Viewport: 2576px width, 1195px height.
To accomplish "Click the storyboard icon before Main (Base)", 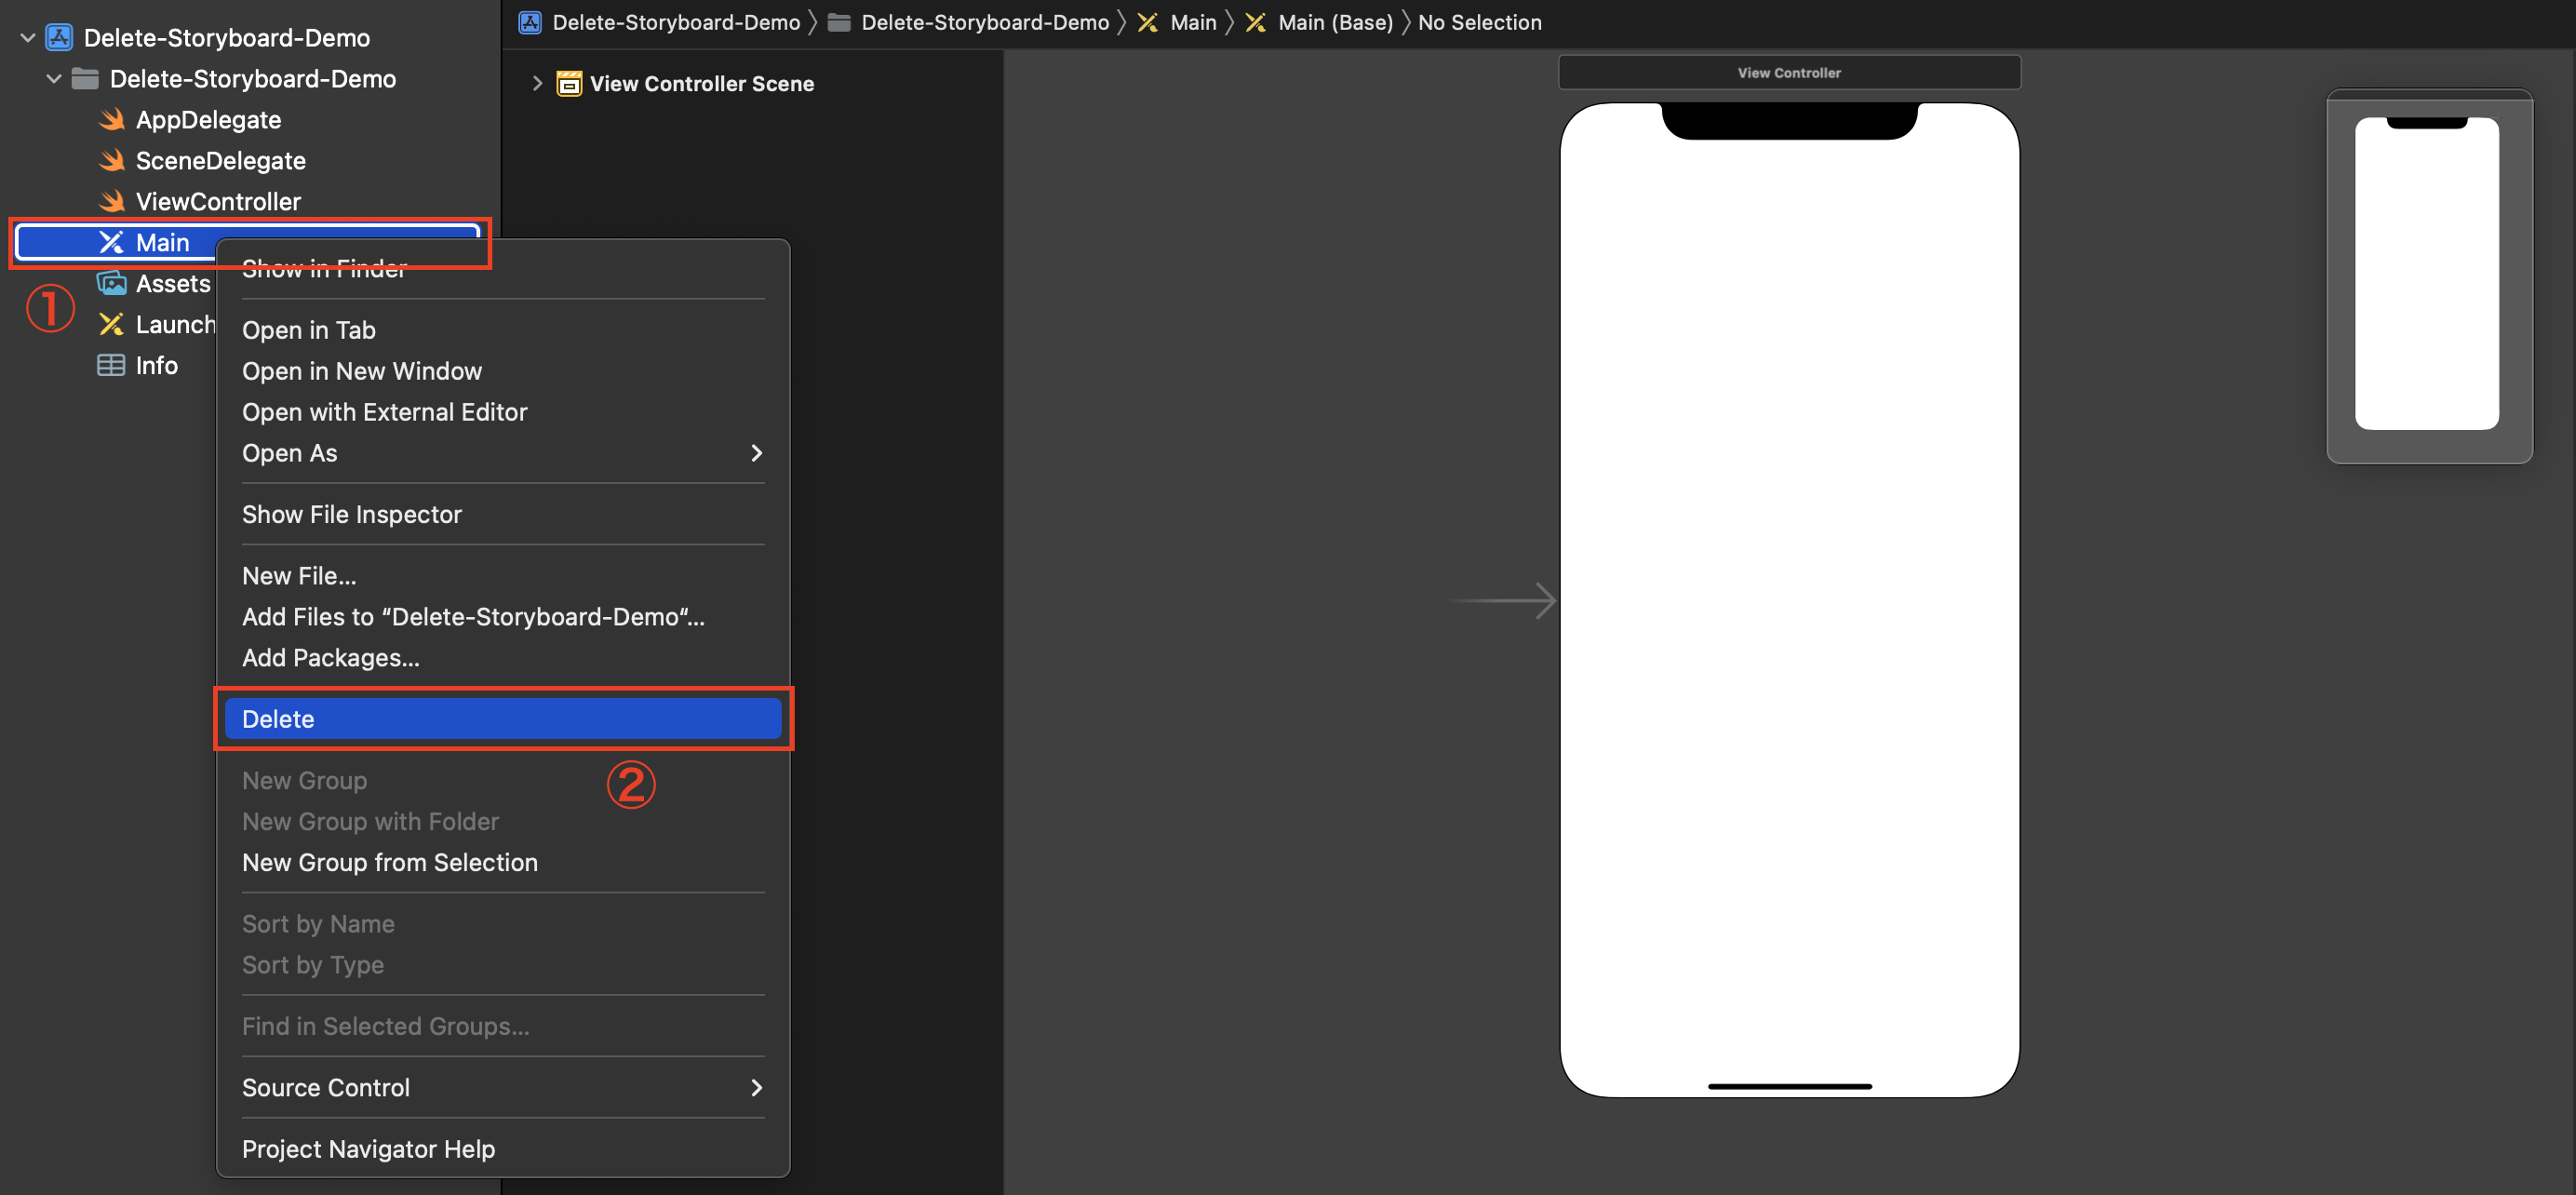I will [x=1256, y=22].
